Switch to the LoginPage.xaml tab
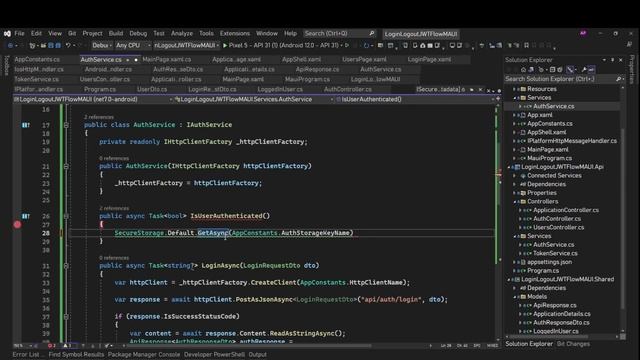Image resolution: width=640 pixels, height=360 pixels. tap(429, 60)
